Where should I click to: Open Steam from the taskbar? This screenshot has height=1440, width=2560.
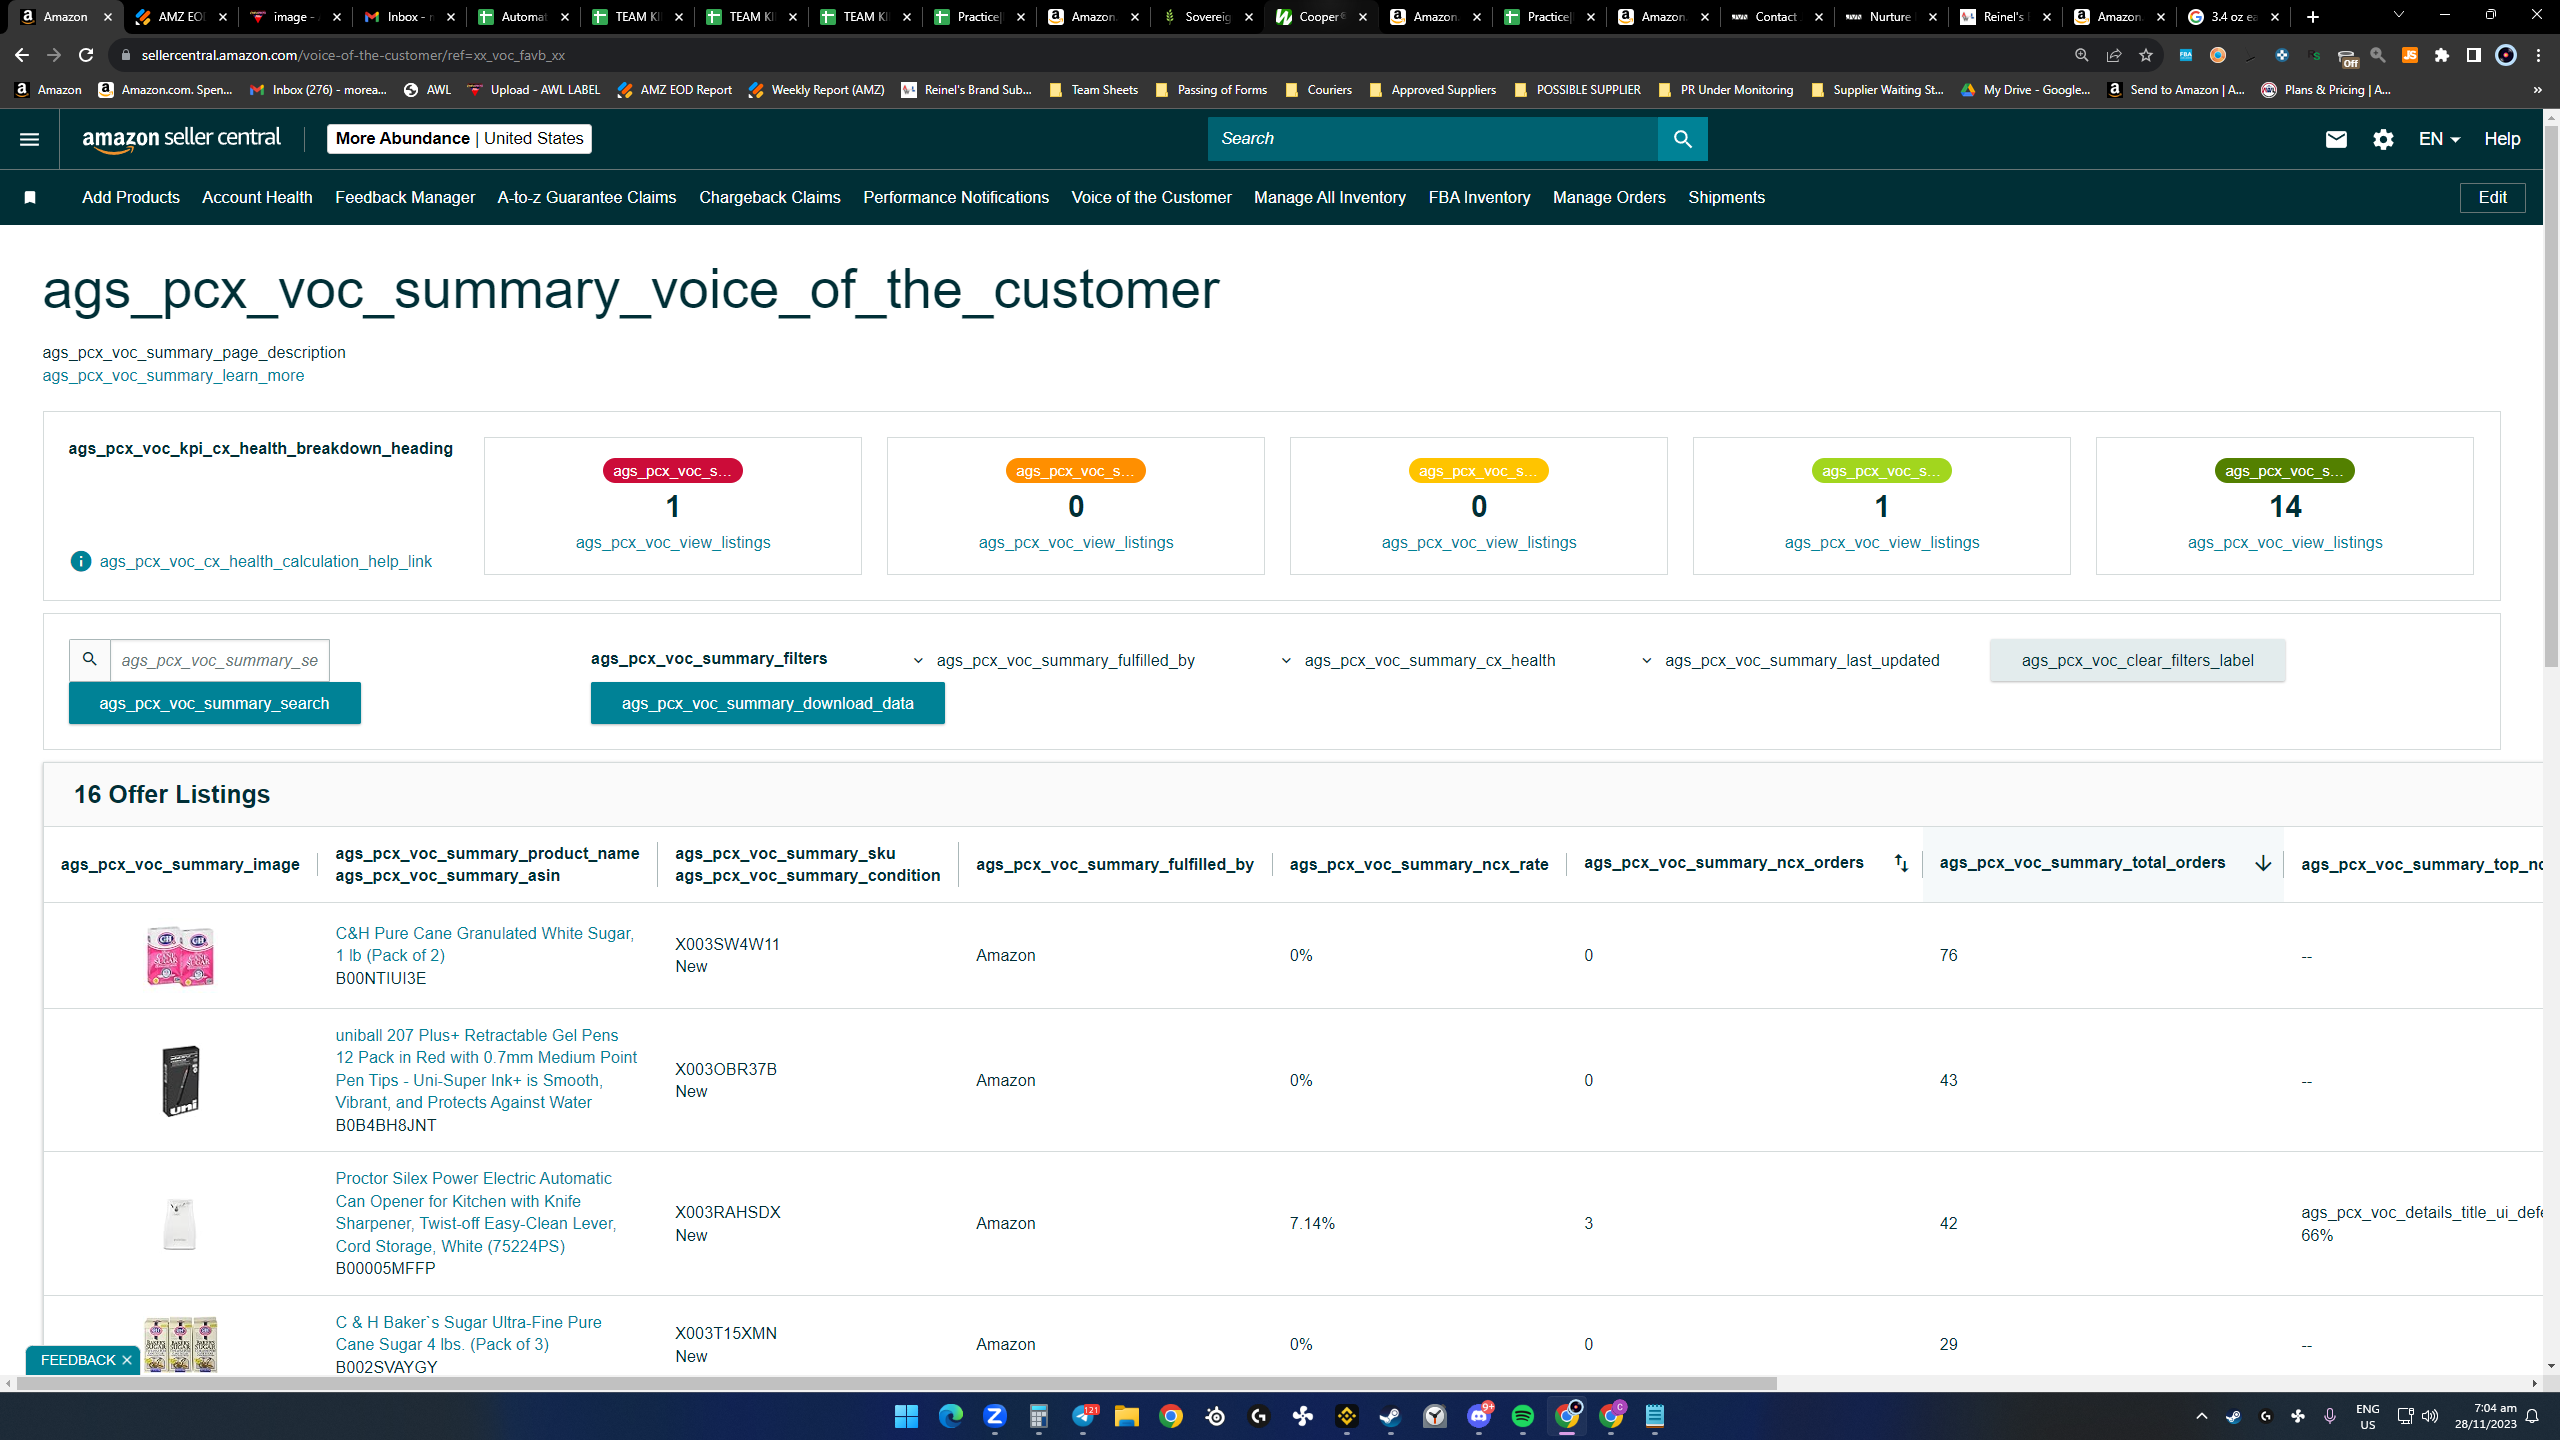pyautogui.click(x=1390, y=1416)
